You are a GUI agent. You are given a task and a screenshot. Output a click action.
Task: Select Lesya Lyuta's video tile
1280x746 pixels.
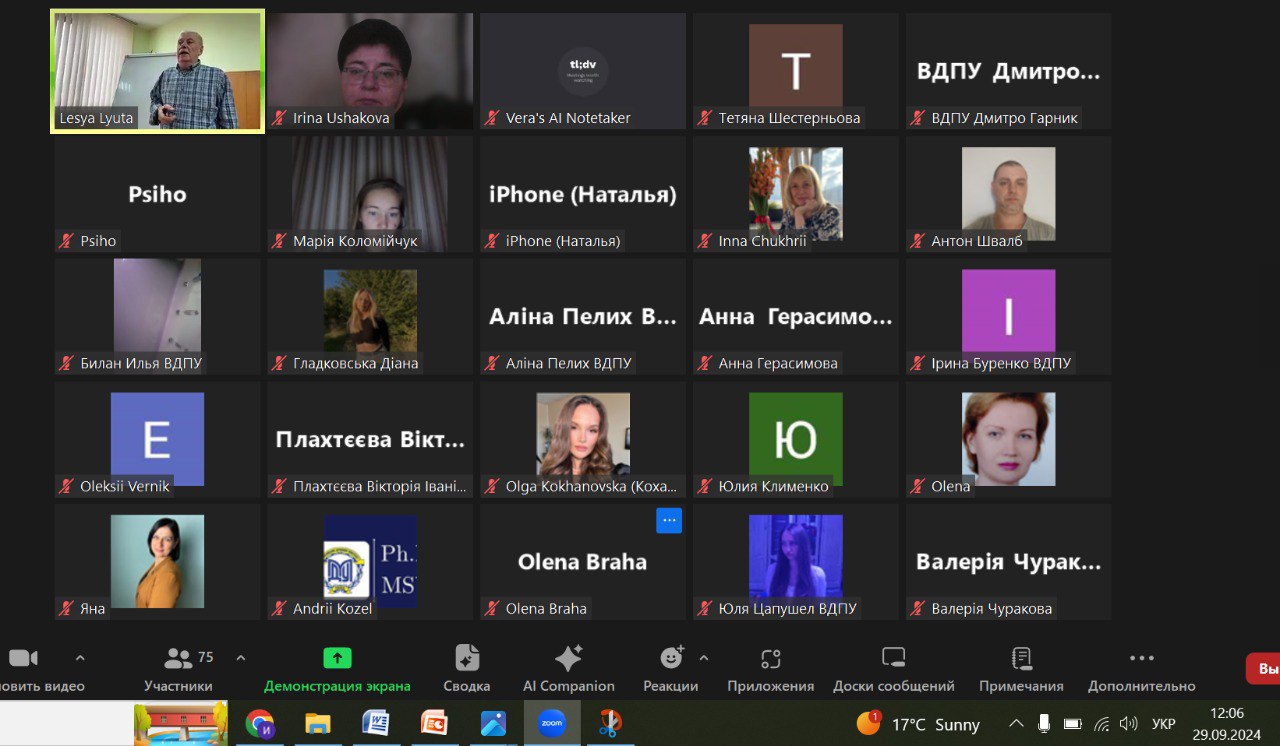[x=157, y=71]
